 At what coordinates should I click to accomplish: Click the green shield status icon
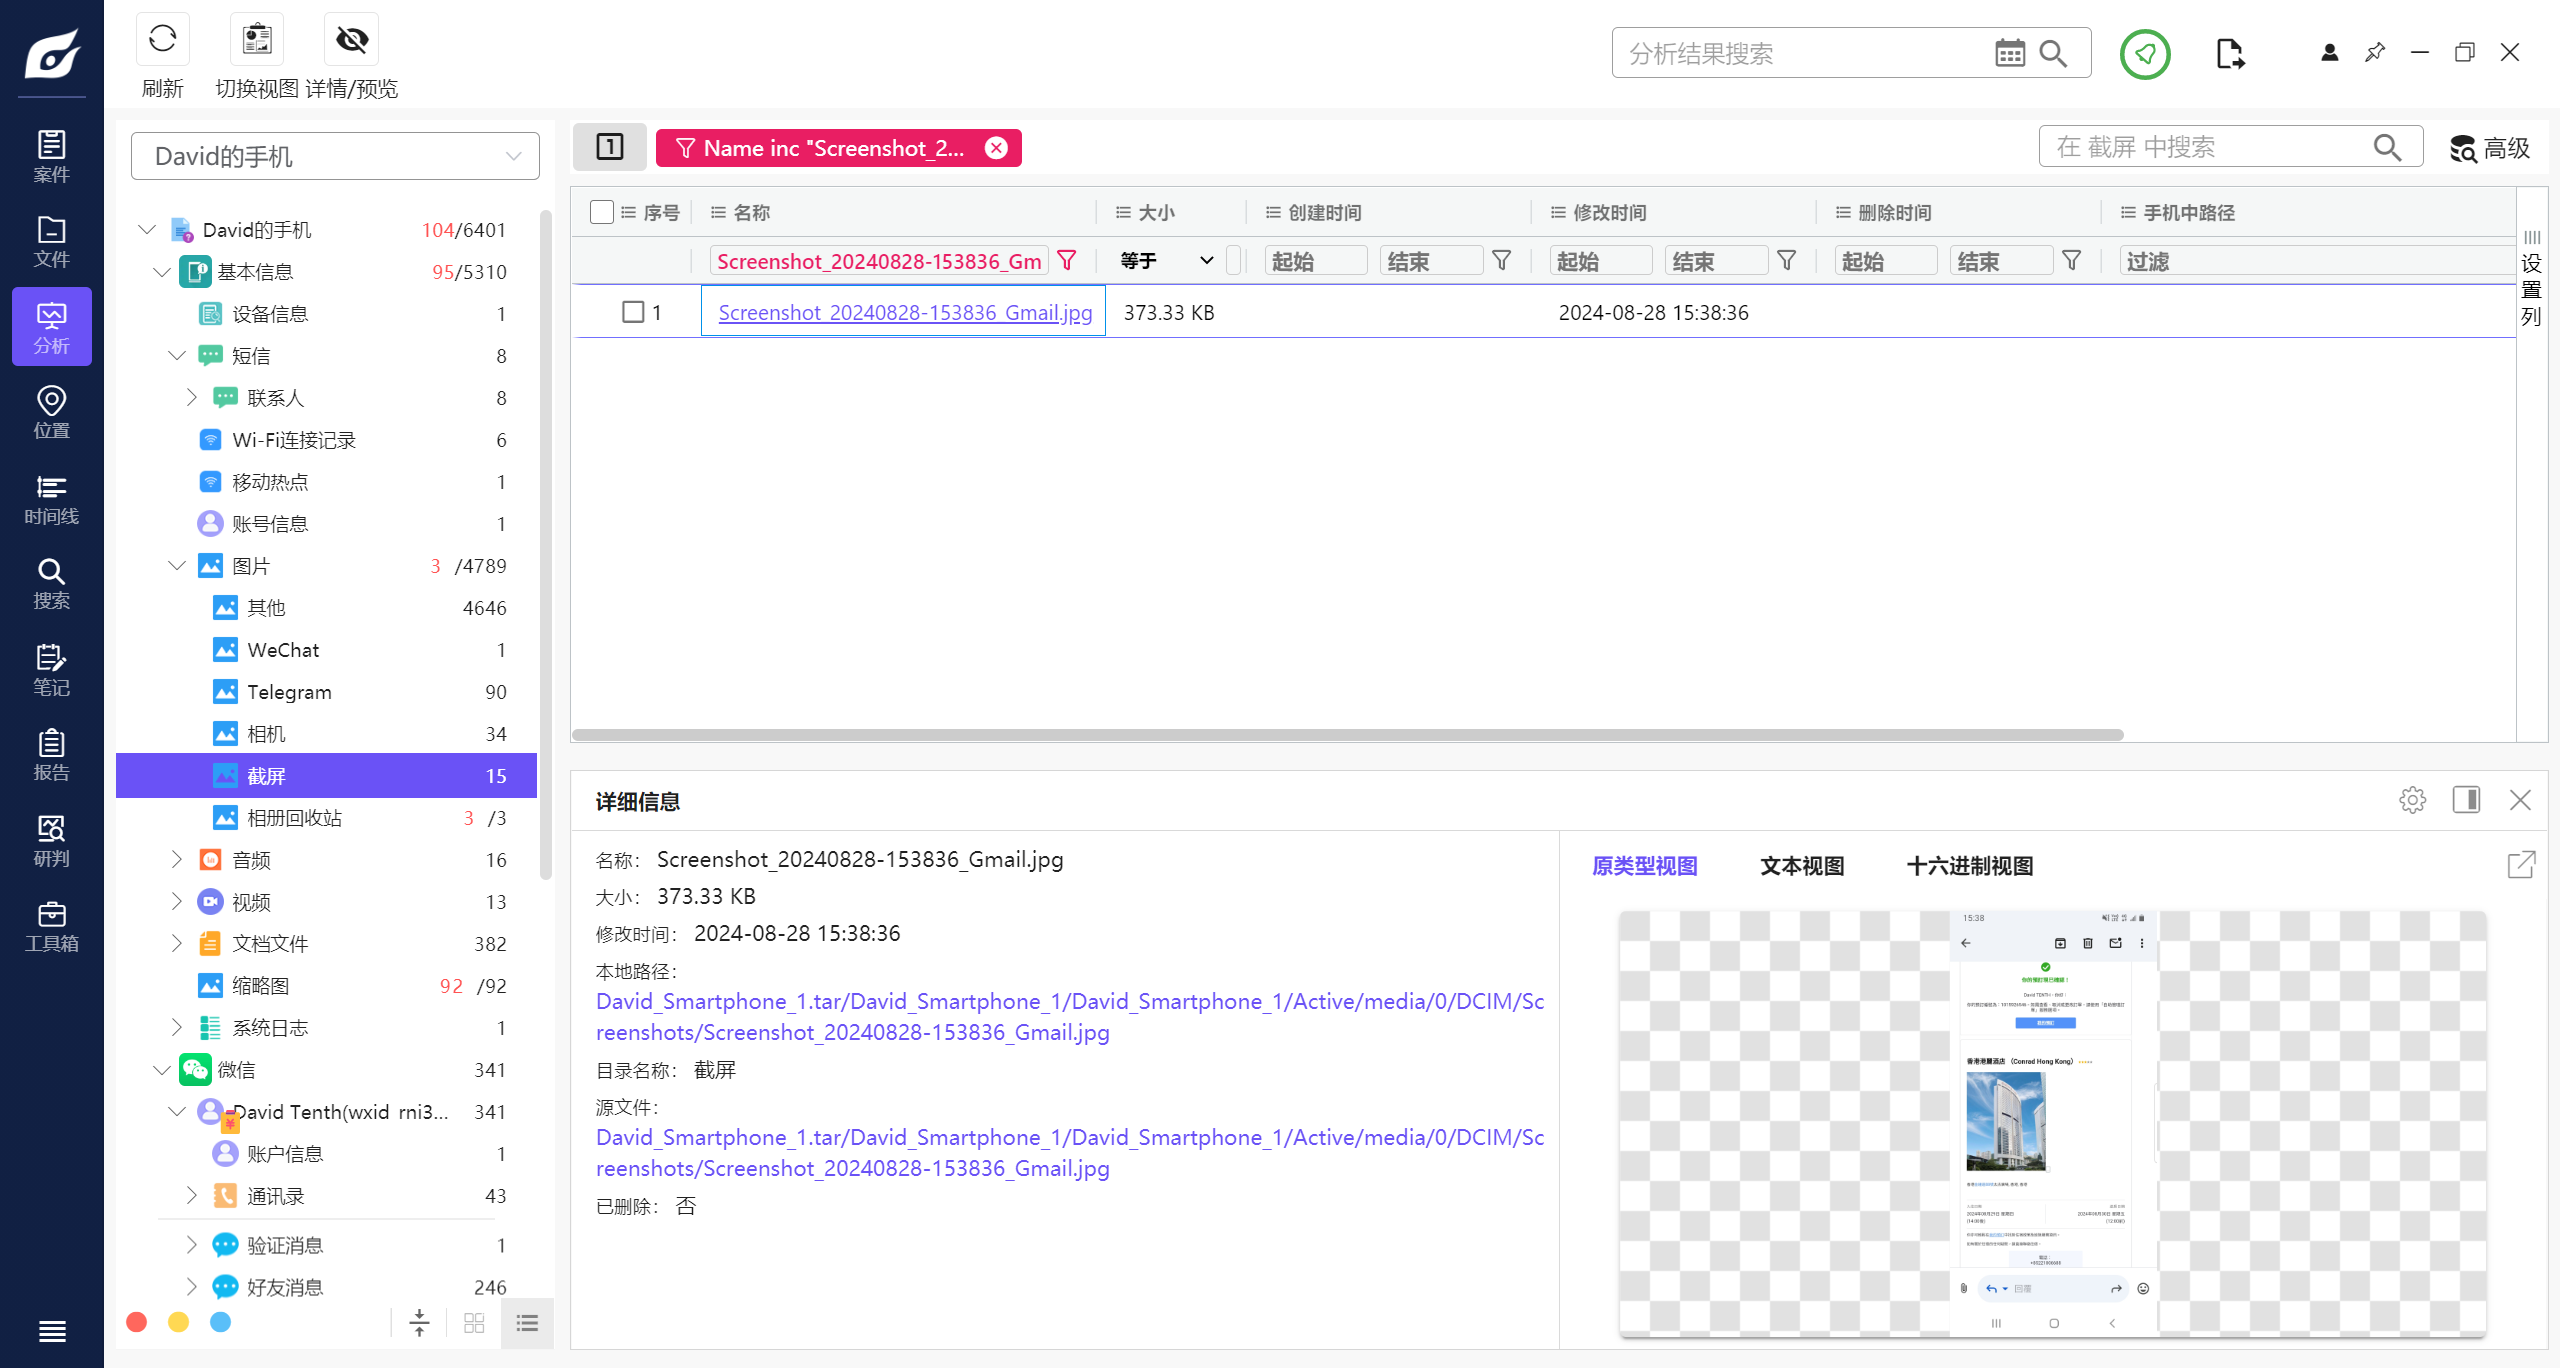(2144, 54)
